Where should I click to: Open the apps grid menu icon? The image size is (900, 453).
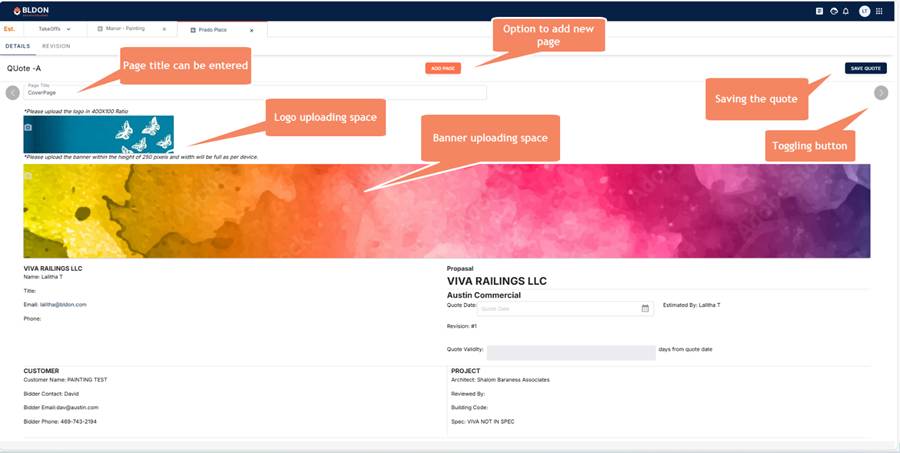click(x=879, y=11)
